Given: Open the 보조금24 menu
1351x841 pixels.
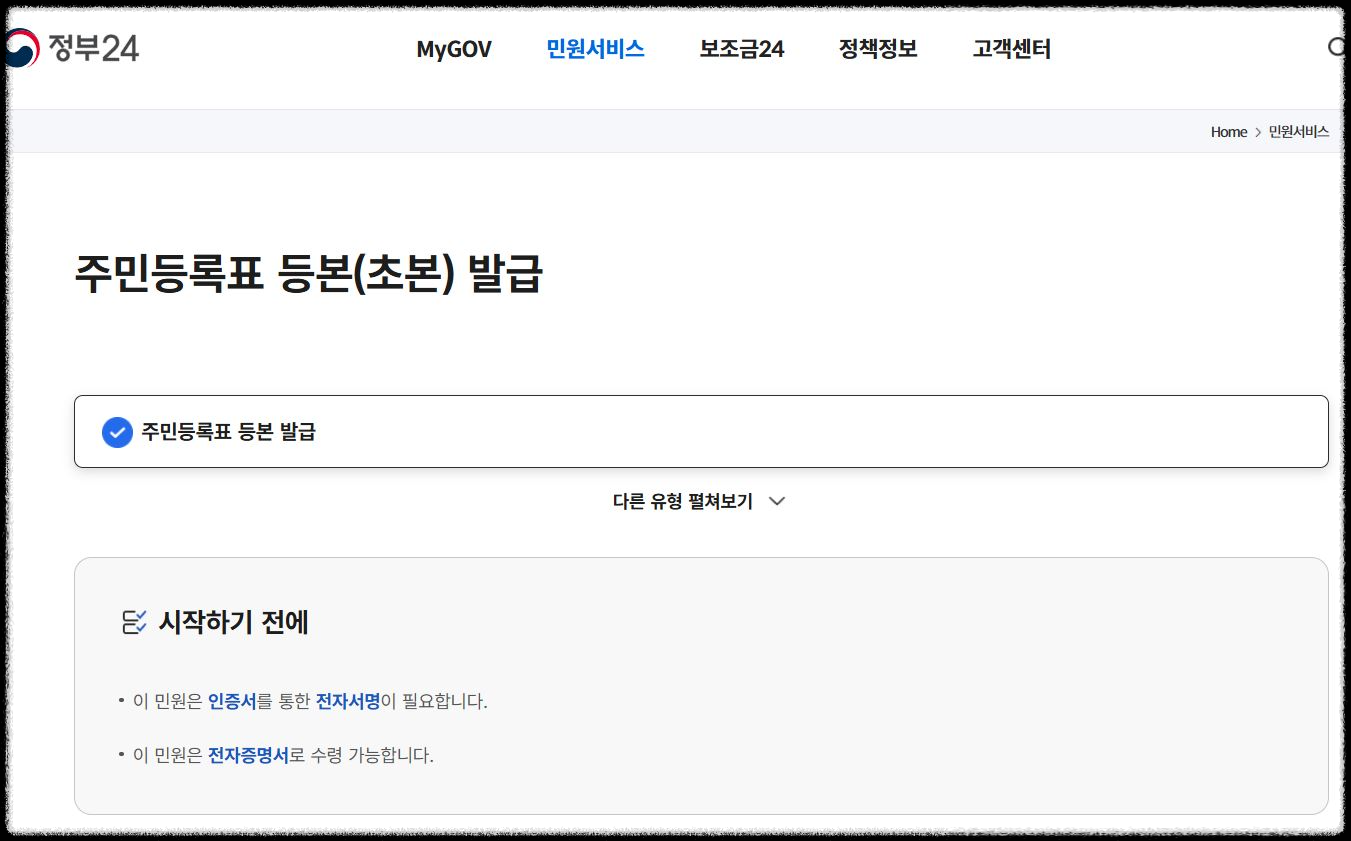Looking at the screenshot, I should tap(741, 48).
